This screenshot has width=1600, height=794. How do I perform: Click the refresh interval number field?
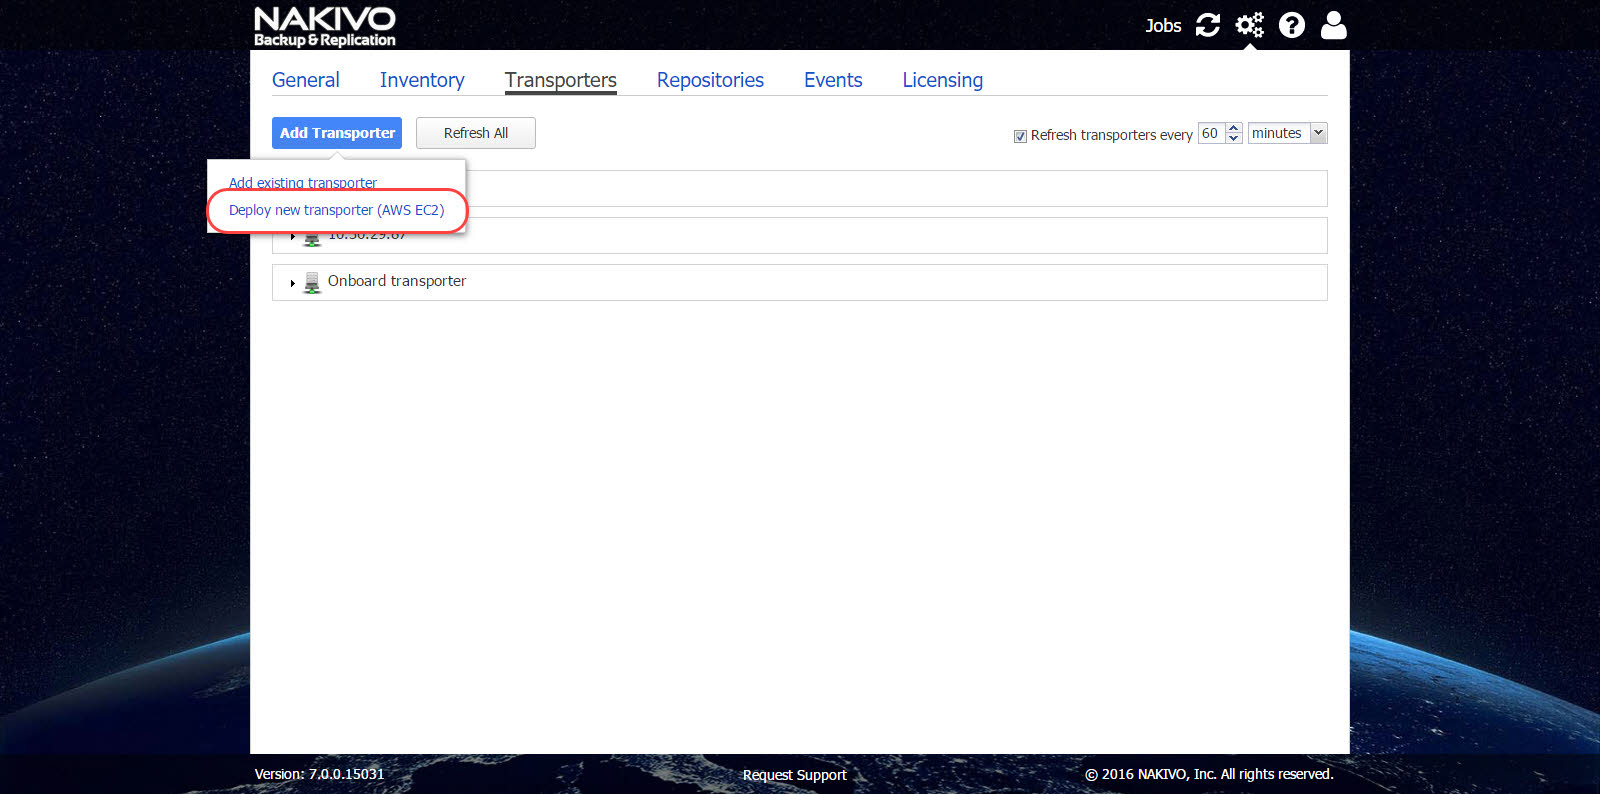(x=1211, y=133)
